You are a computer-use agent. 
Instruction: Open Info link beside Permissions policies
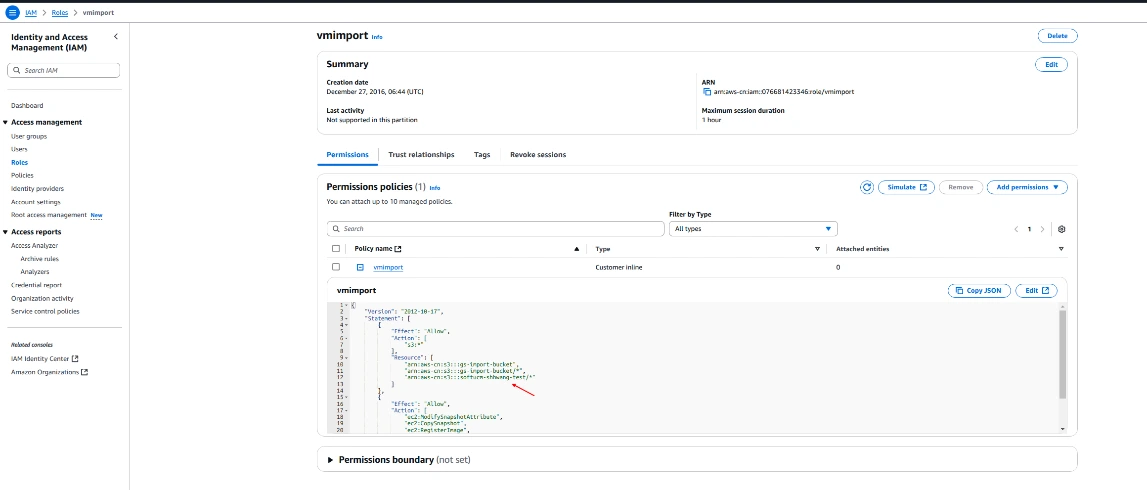tap(435, 188)
